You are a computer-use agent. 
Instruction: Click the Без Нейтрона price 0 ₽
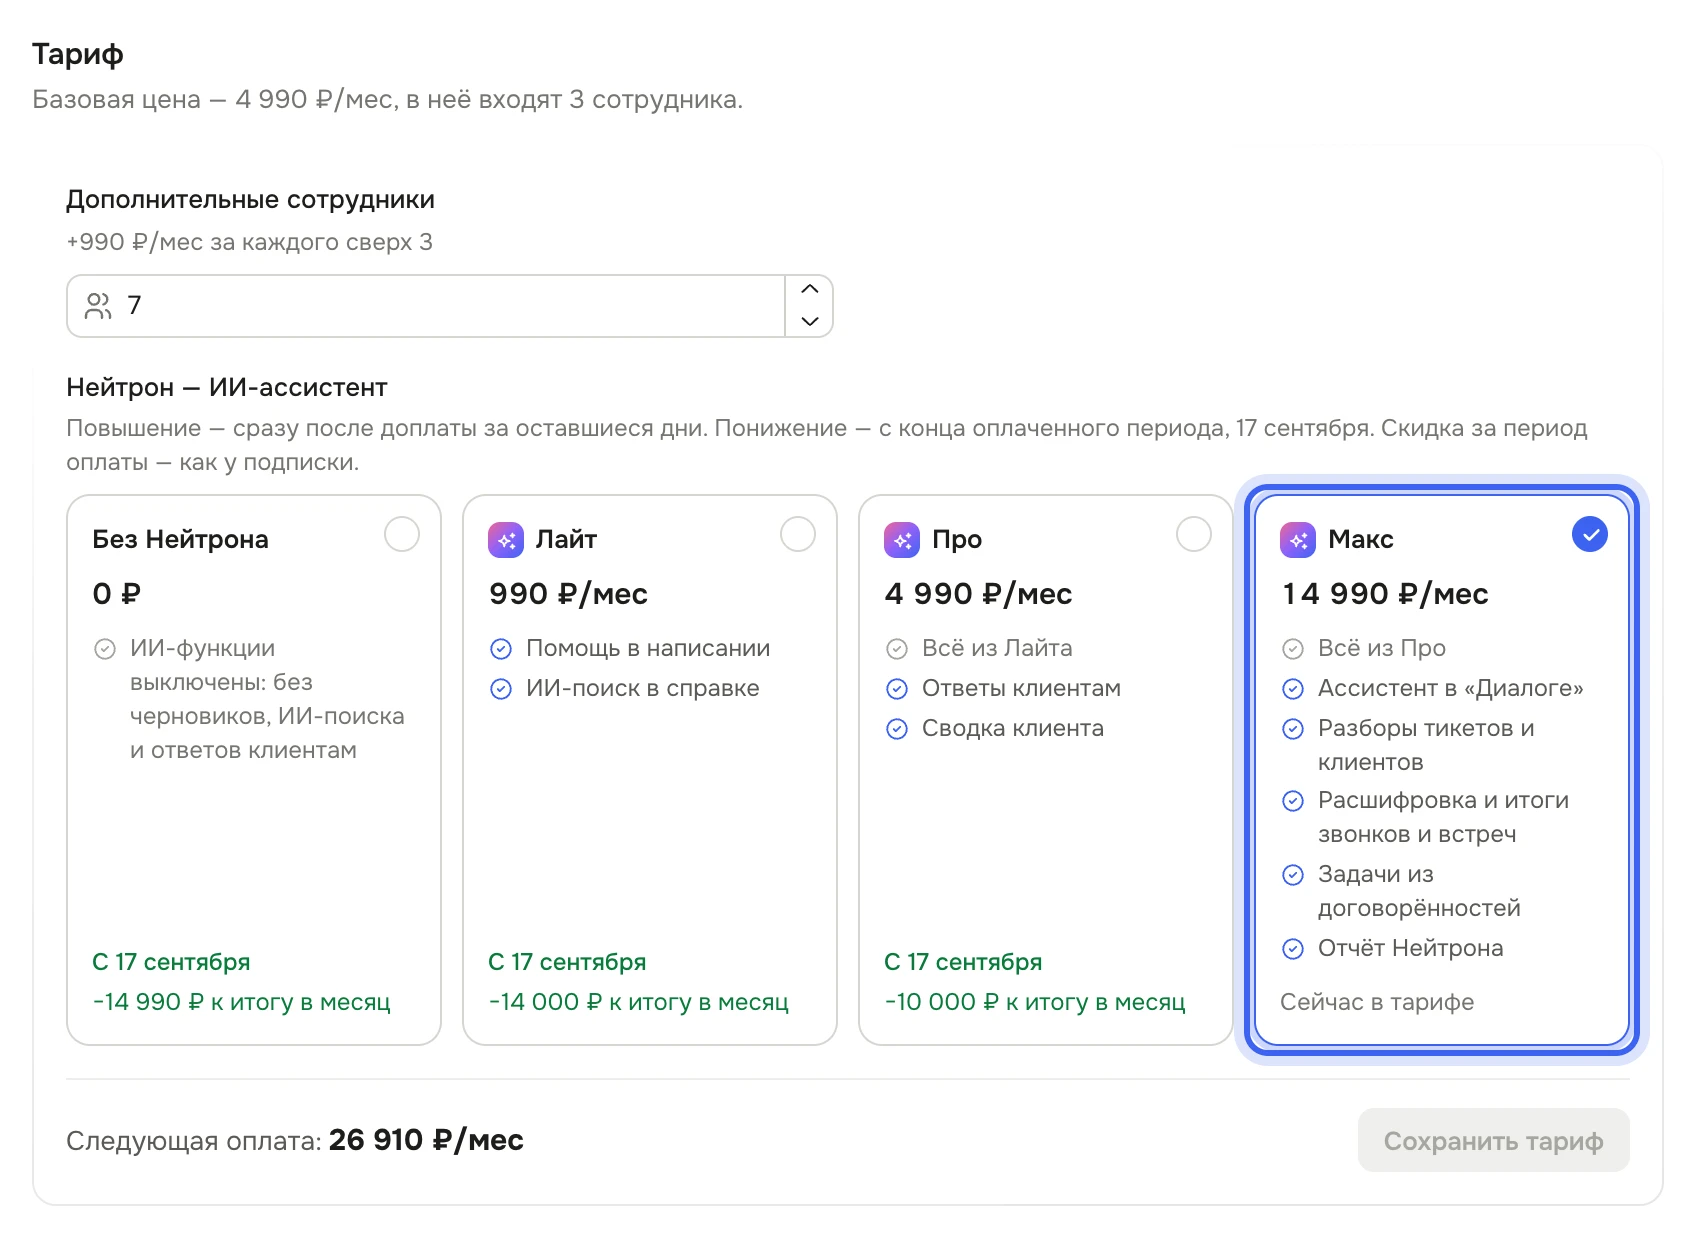point(116,594)
